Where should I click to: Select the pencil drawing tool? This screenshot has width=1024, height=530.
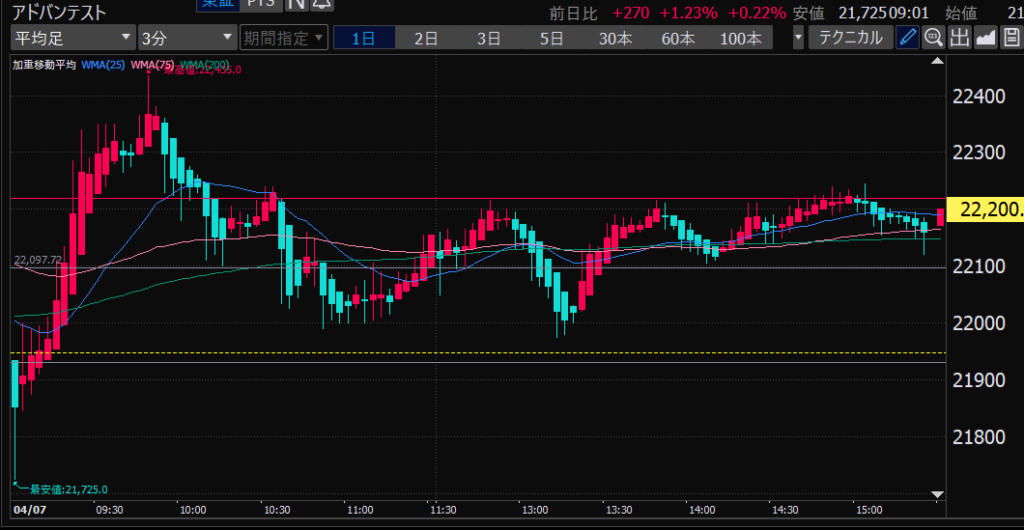(908, 39)
